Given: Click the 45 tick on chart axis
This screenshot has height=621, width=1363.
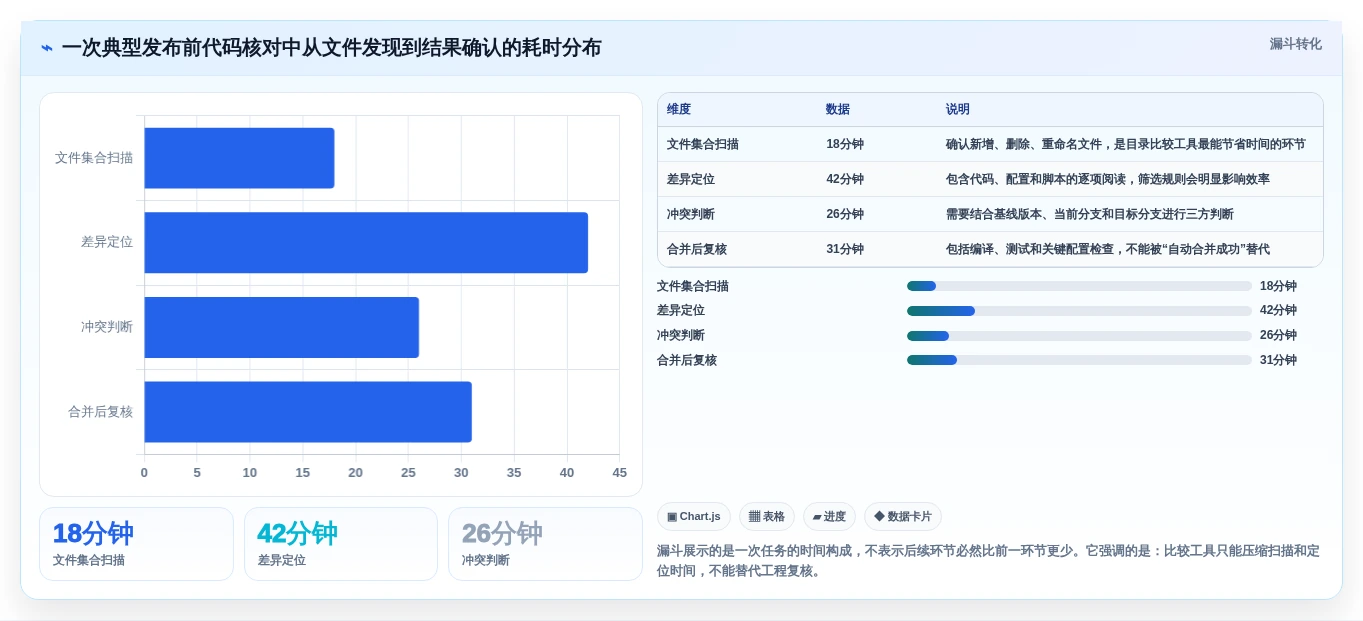Looking at the screenshot, I should (x=620, y=473).
